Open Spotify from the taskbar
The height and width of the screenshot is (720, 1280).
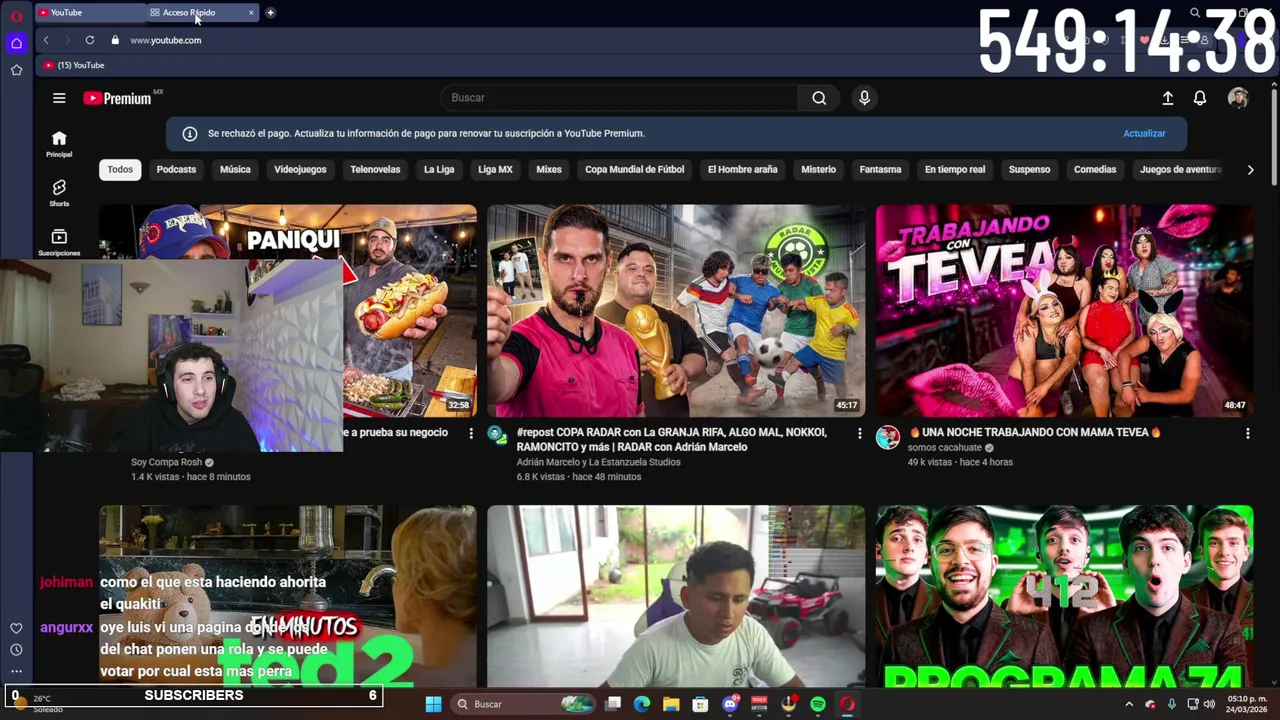click(818, 704)
